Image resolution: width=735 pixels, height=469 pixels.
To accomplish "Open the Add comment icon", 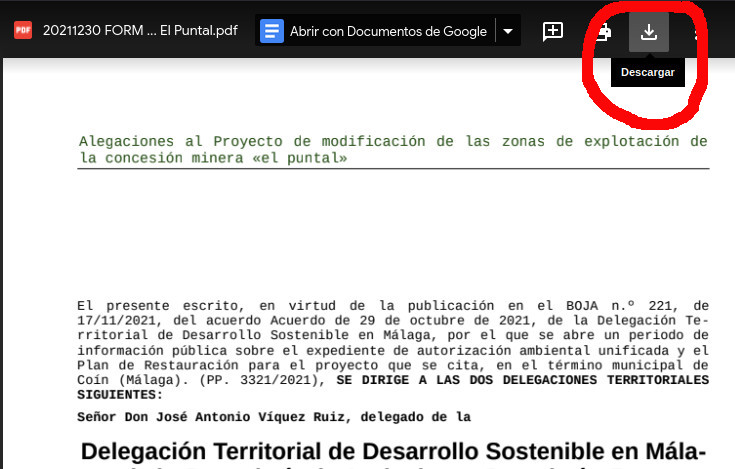I will (552, 32).
